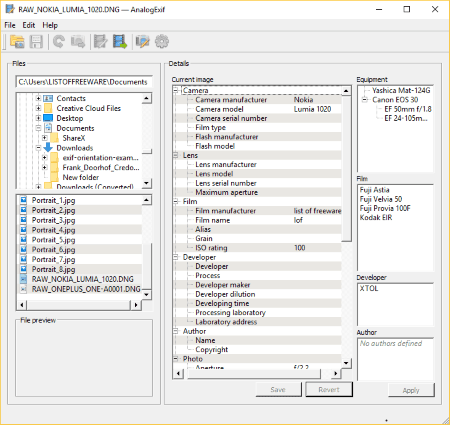The image size is (450, 425).
Task: Click the edit metadata notepad-with-pencil toolbar icon
Action: tap(100, 42)
